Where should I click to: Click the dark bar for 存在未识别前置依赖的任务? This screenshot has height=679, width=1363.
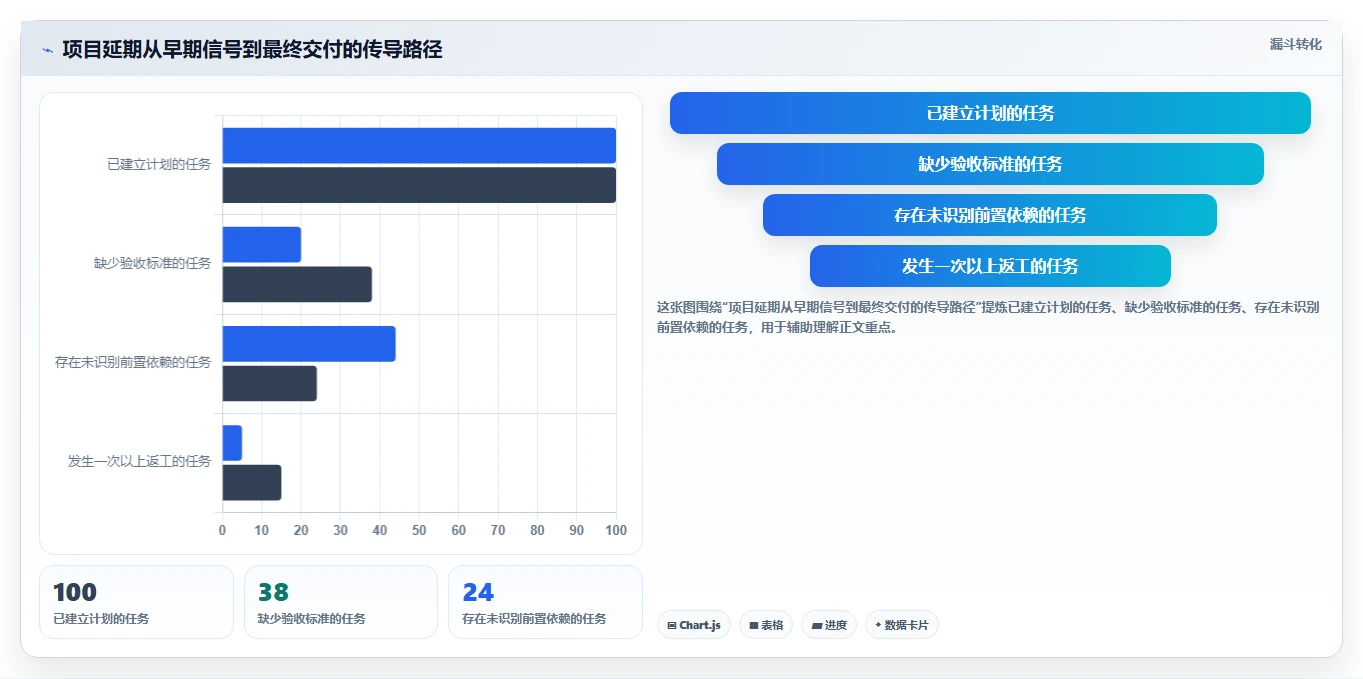[269, 383]
